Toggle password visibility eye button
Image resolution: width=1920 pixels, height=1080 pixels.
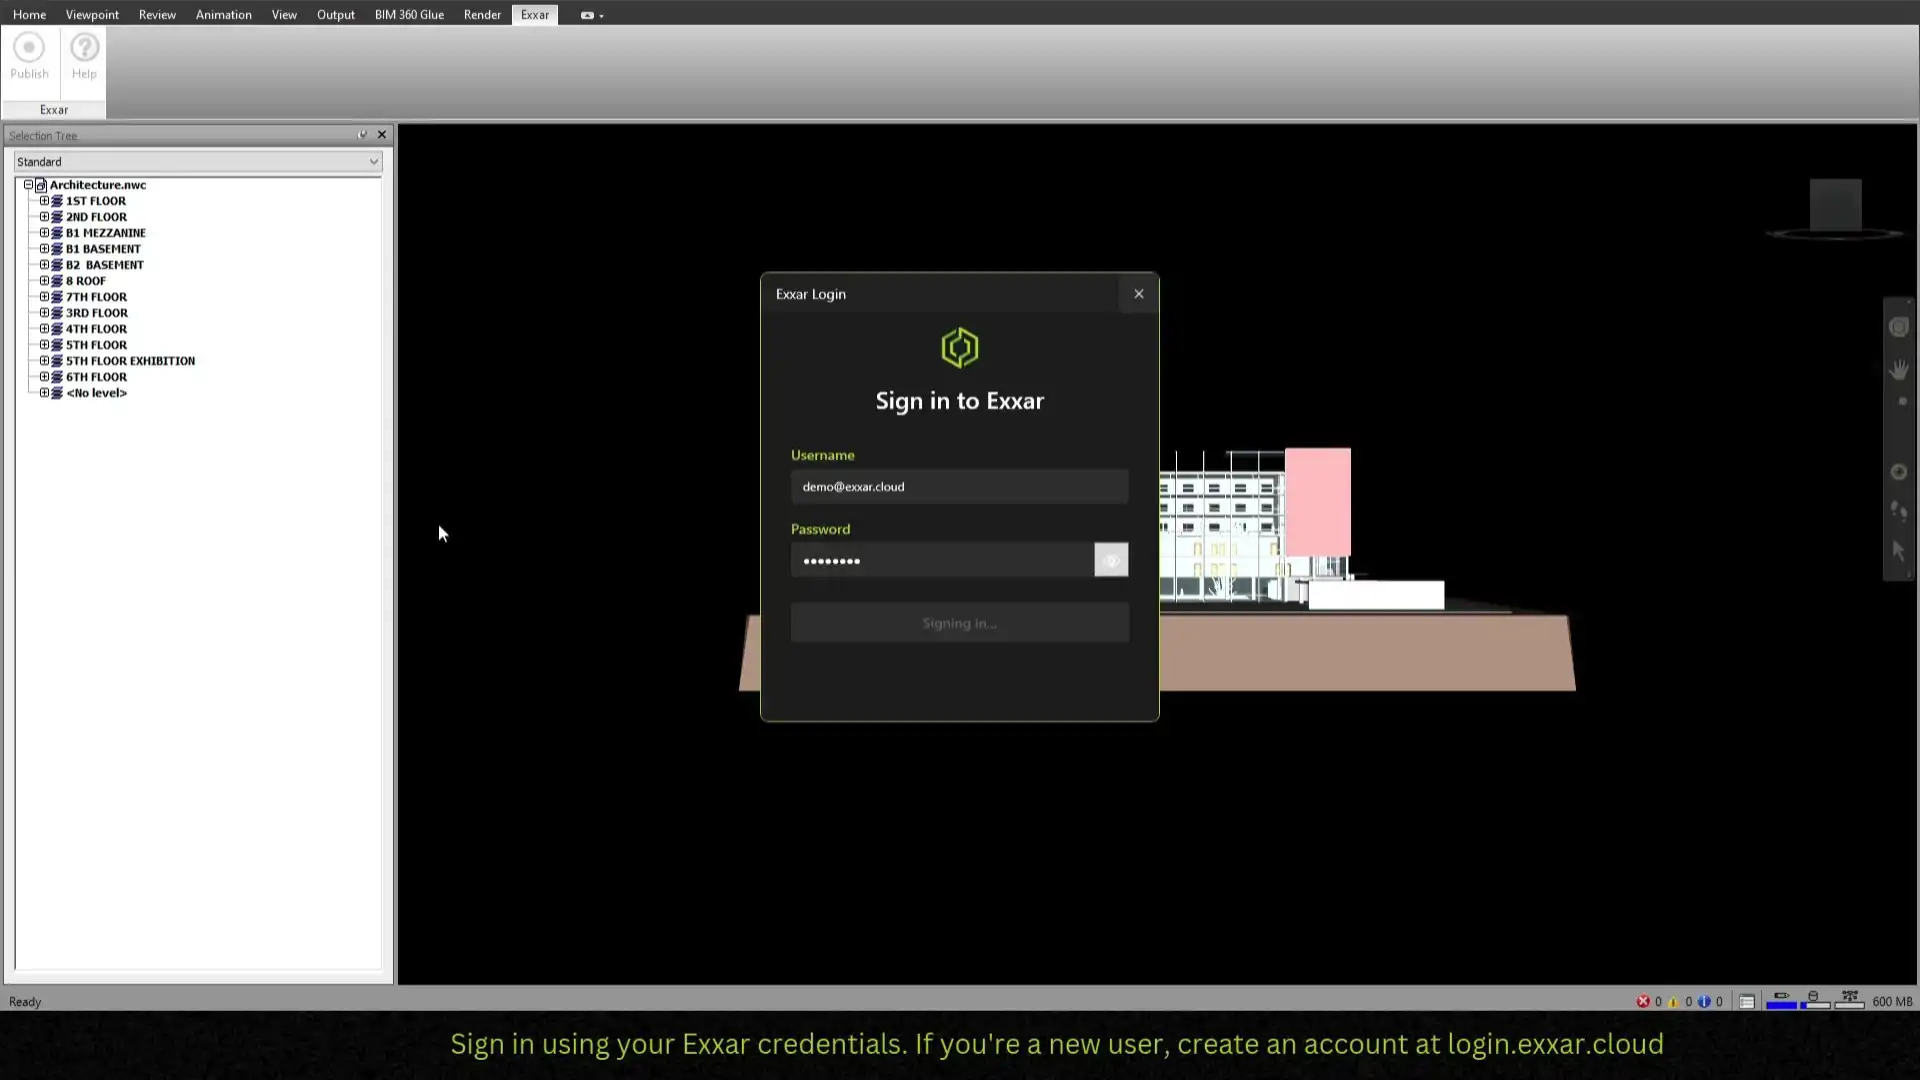[1111, 560]
